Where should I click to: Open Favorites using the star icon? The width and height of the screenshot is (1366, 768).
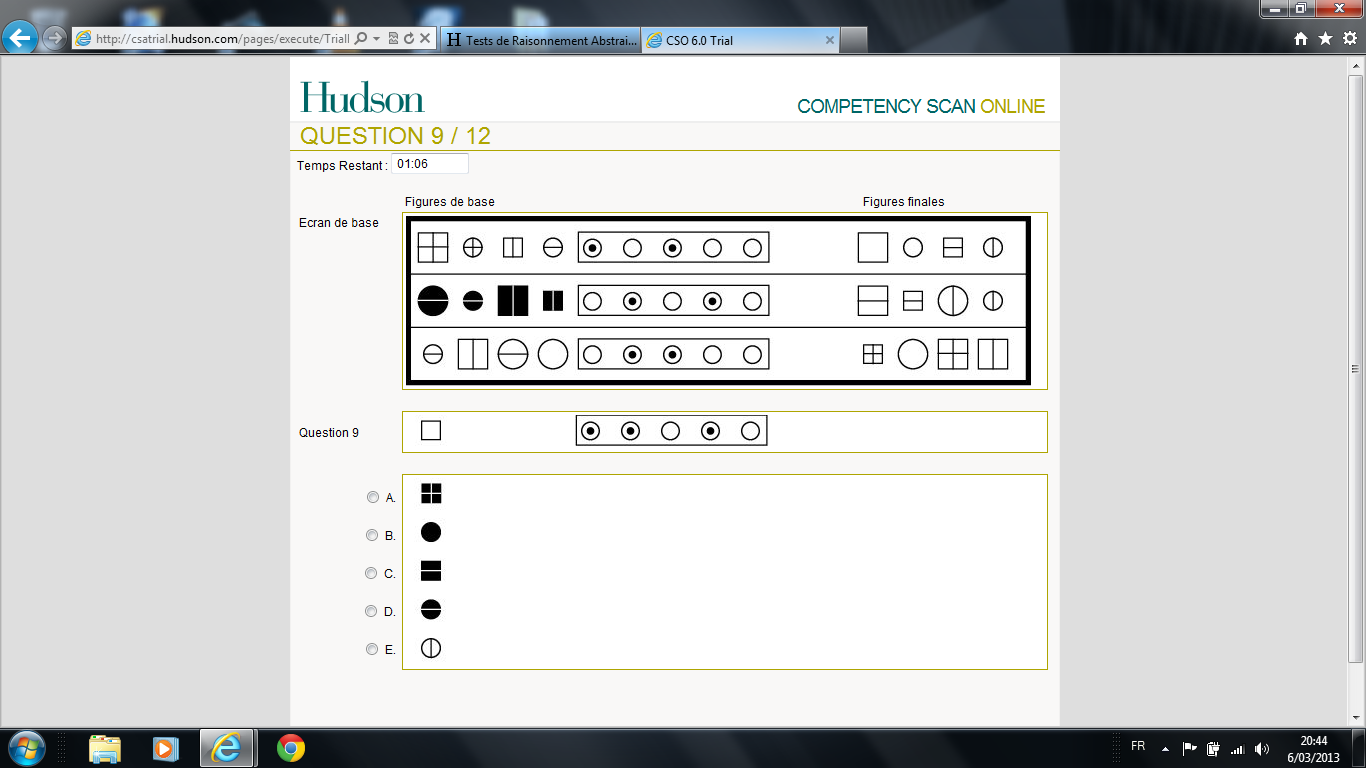(1325, 39)
